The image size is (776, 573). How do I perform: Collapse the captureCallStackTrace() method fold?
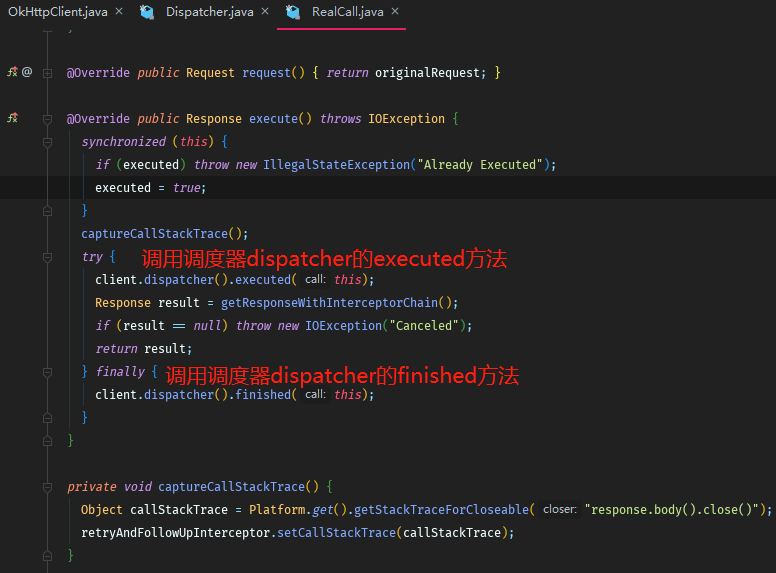(48, 487)
